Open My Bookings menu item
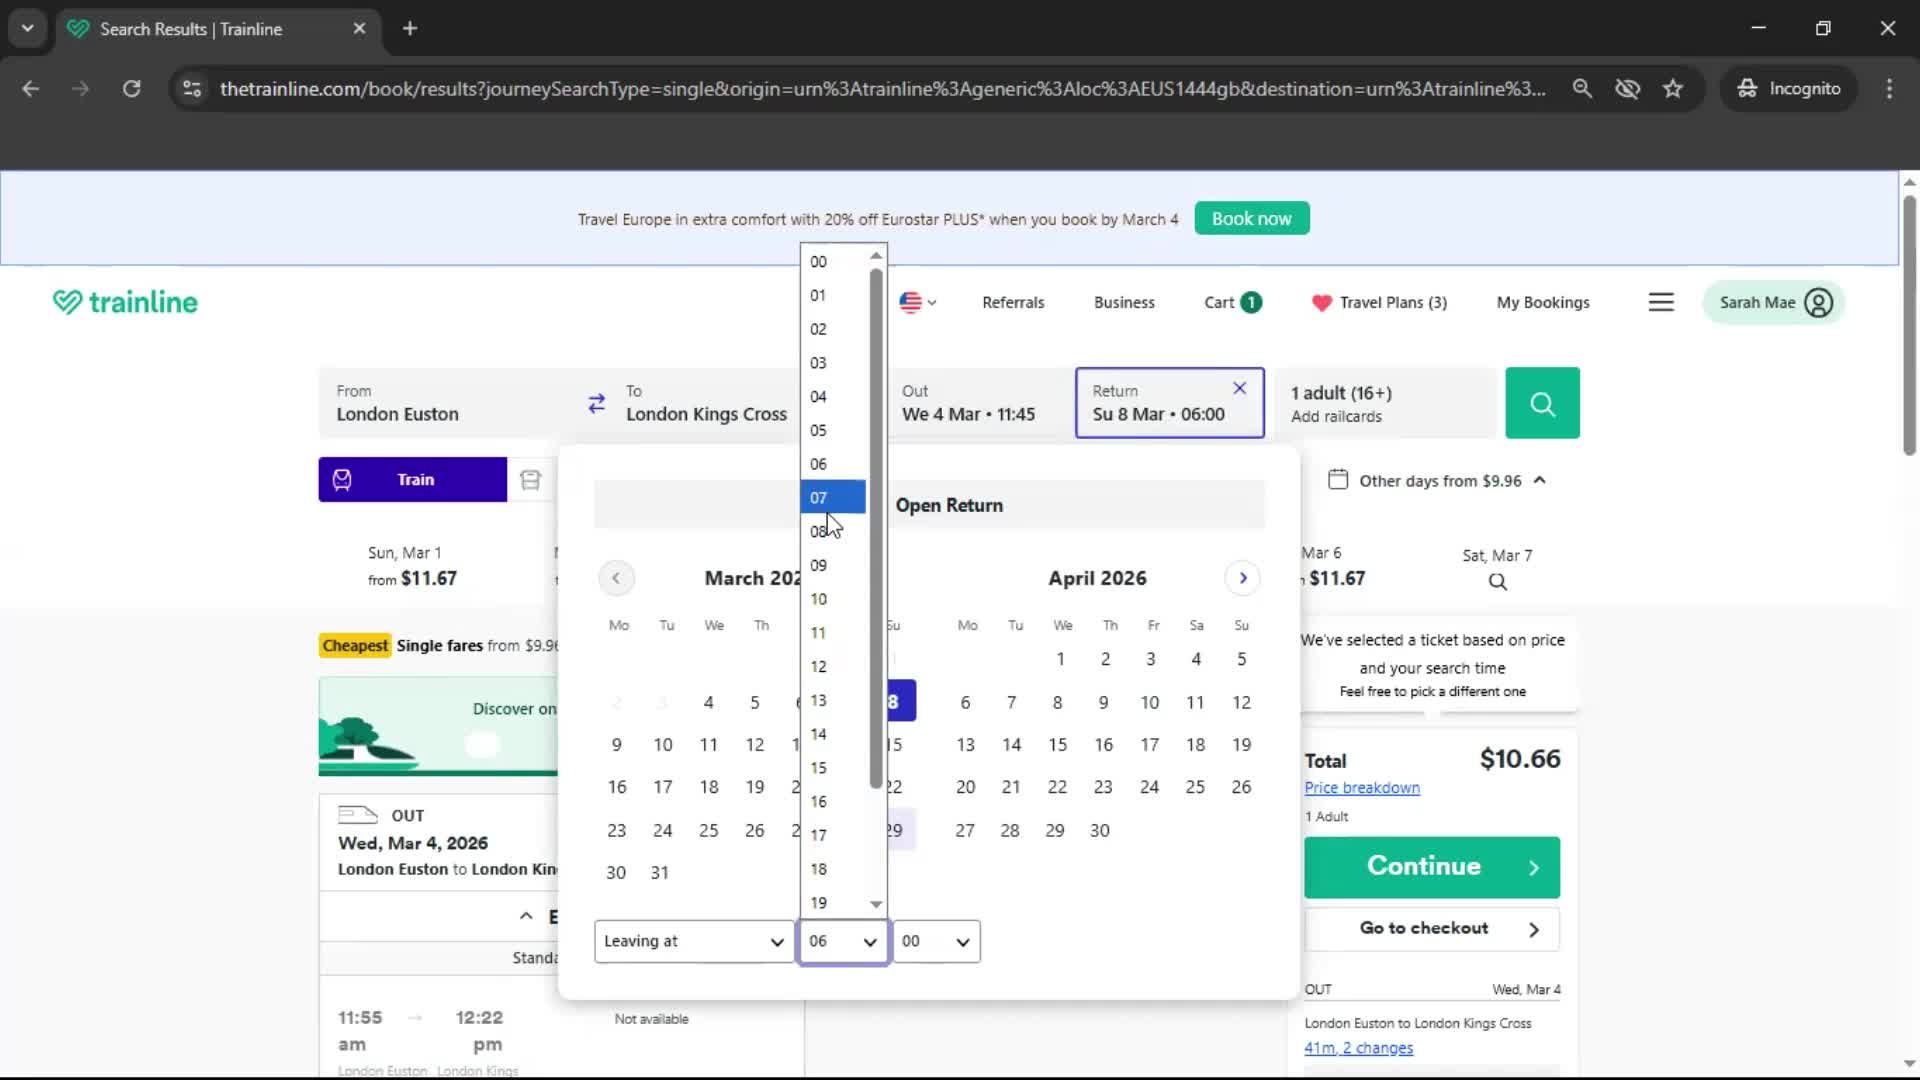The width and height of the screenshot is (1920, 1080). pyautogui.click(x=1543, y=302)
